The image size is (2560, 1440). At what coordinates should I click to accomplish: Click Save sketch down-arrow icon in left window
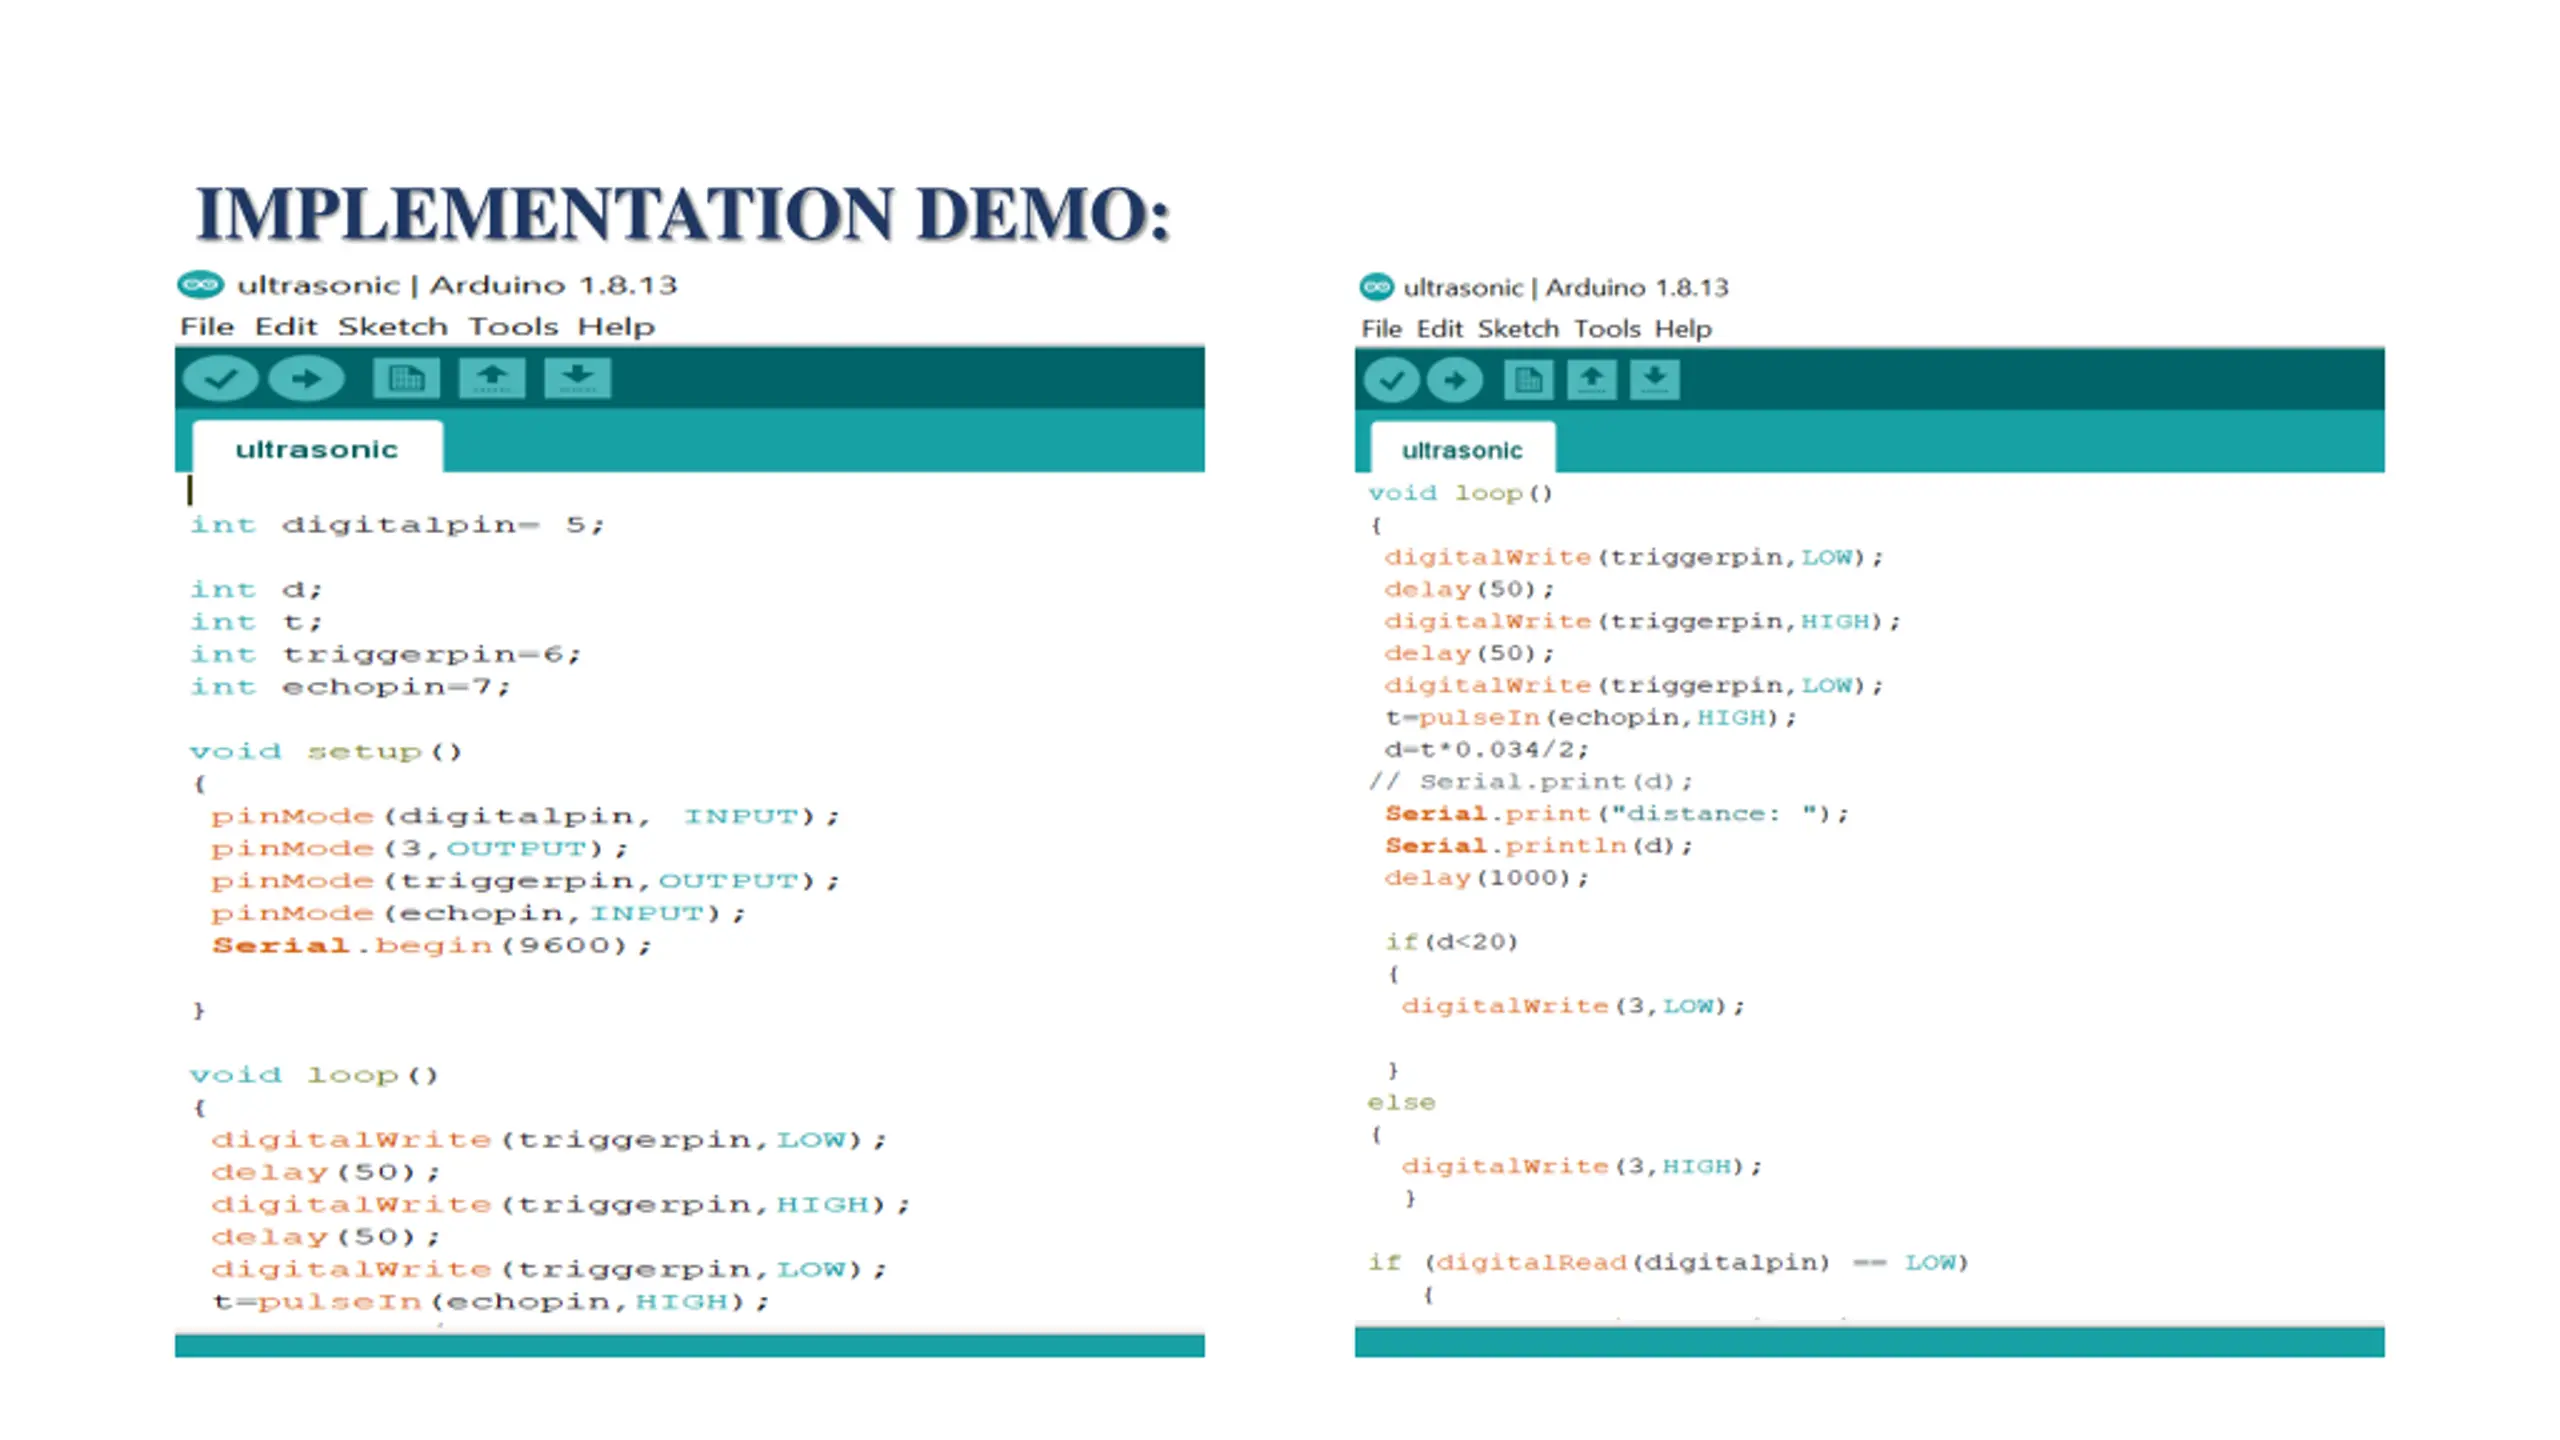click(x=577, y=378)
